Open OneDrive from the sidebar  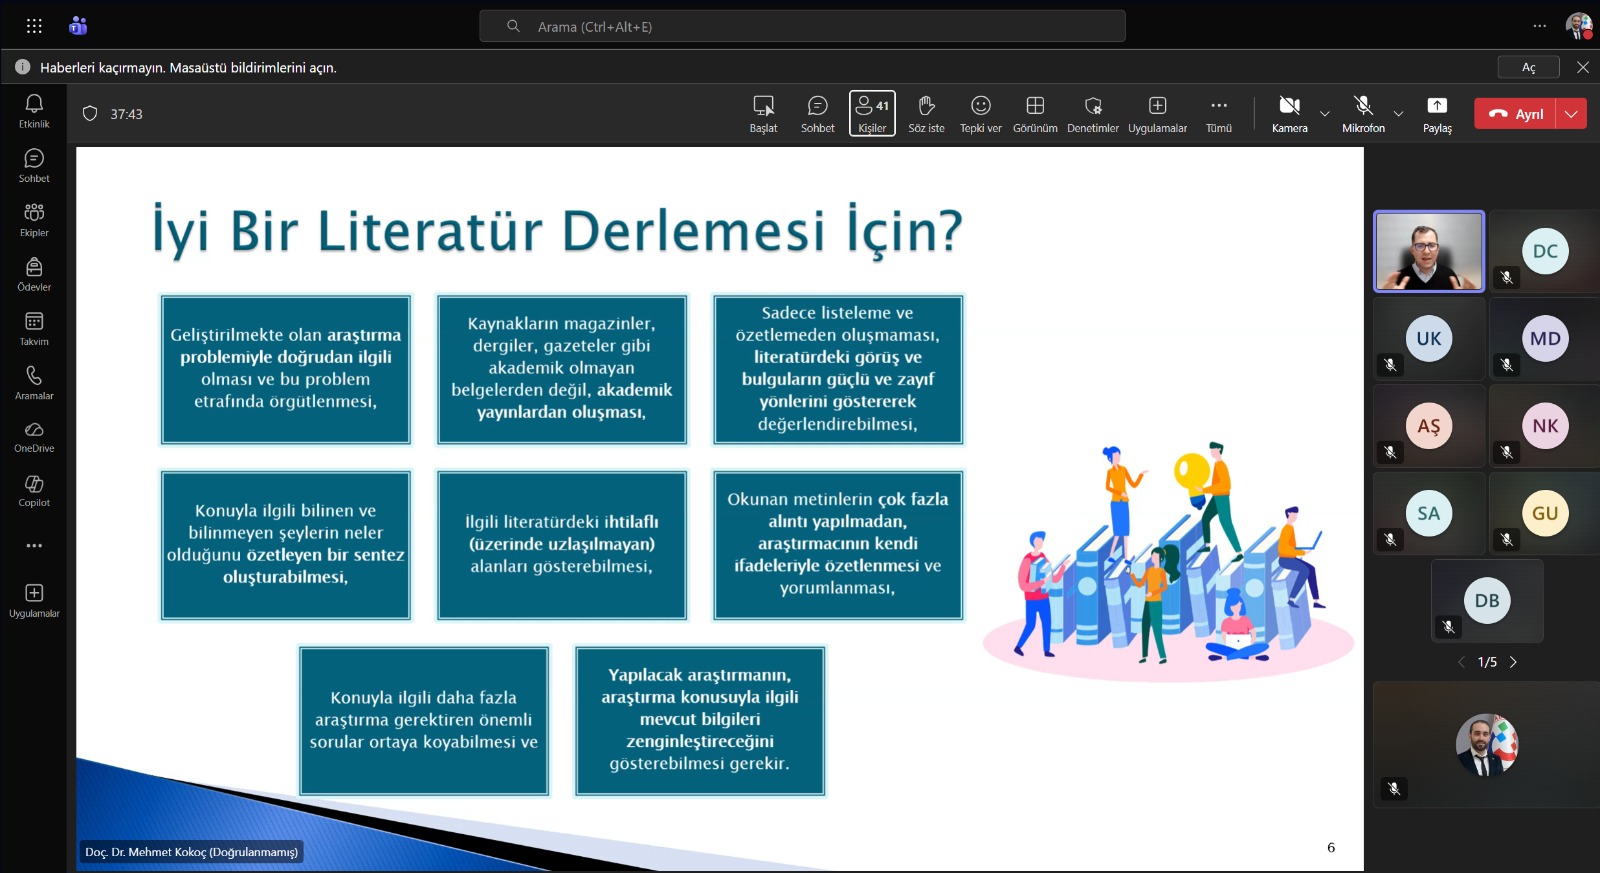click(34, 435)
